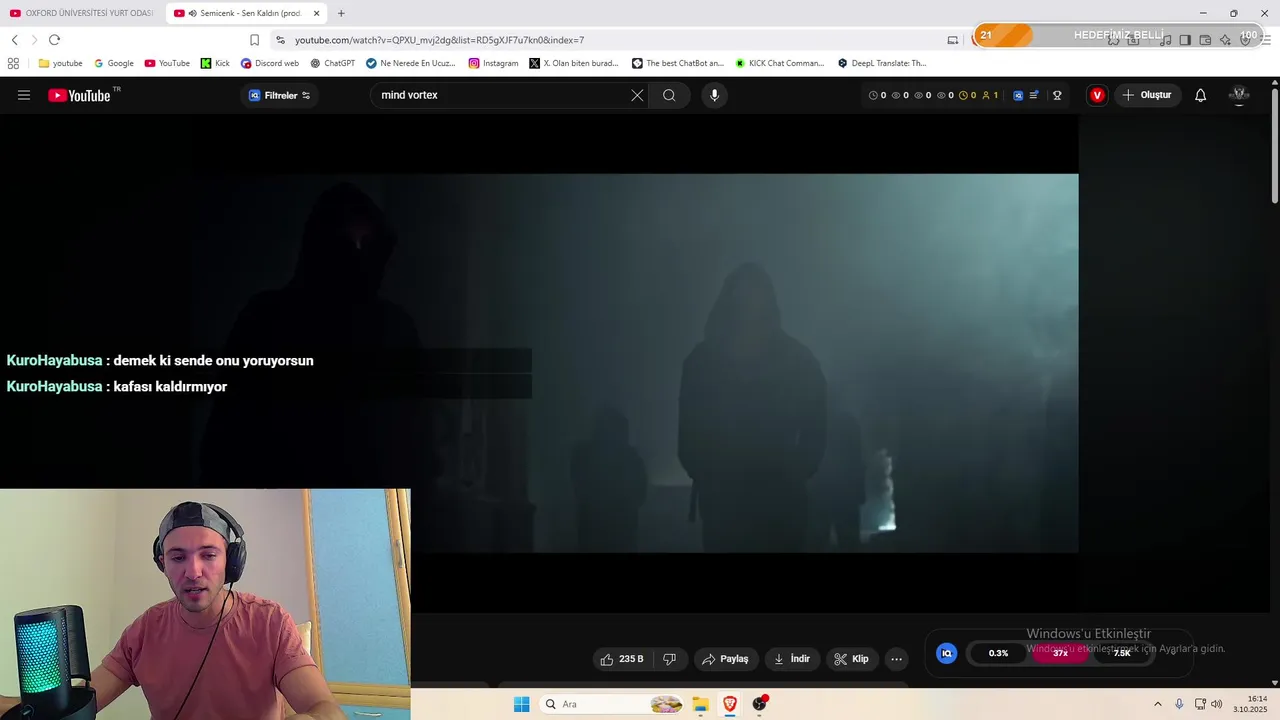1280x720 pixels.
Task: Open site settings icon in address bar
Action: pos(280,40)
